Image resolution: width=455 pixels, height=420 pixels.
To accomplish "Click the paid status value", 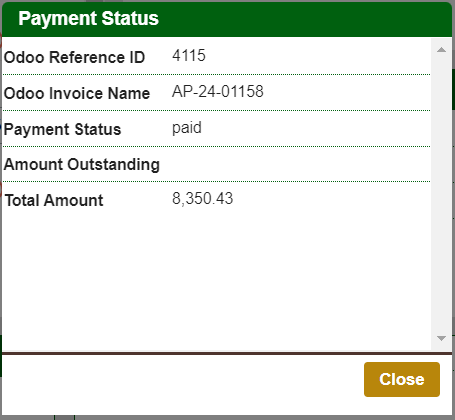I will [187, 128].
